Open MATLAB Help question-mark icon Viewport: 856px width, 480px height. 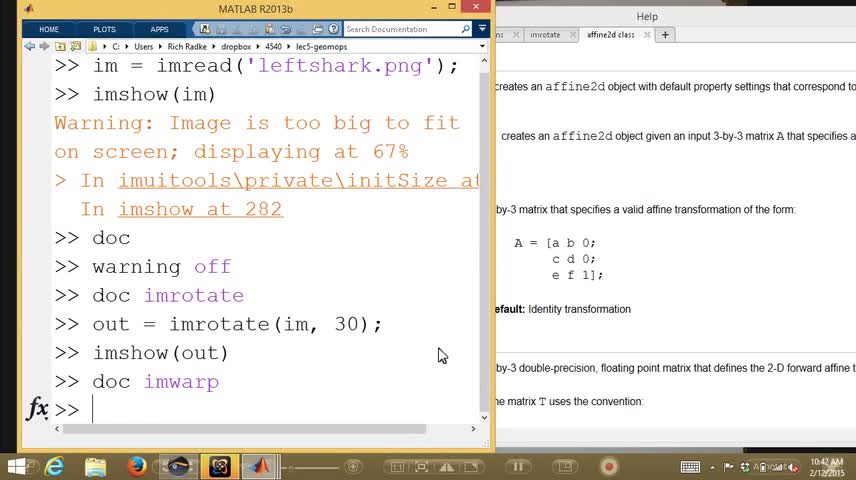pos(334,29)
